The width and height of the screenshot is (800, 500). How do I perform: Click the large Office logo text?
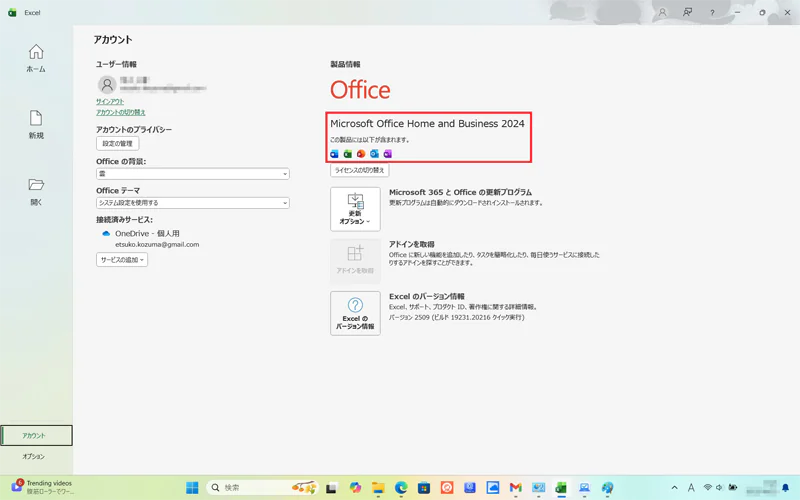[x=360, y=90]
